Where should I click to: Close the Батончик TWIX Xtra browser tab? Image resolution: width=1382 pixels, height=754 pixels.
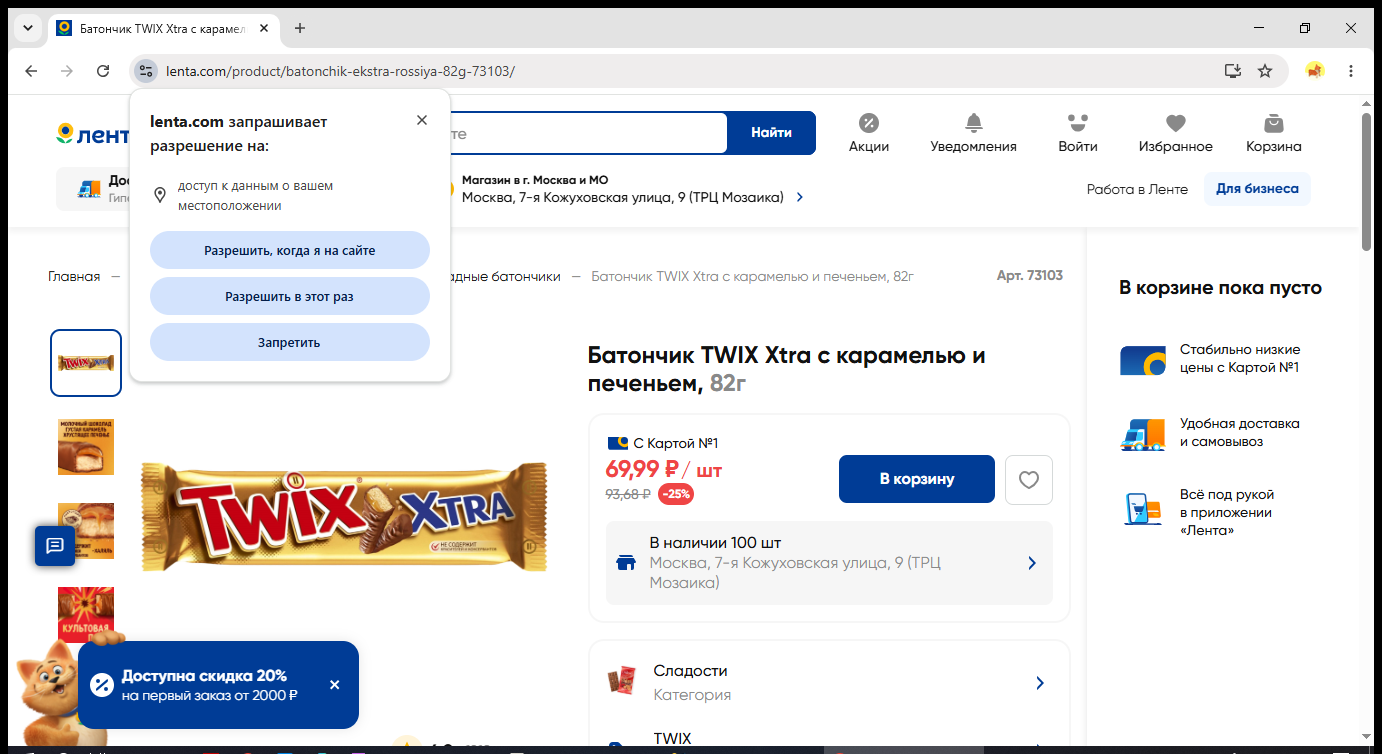coord(264,28)
